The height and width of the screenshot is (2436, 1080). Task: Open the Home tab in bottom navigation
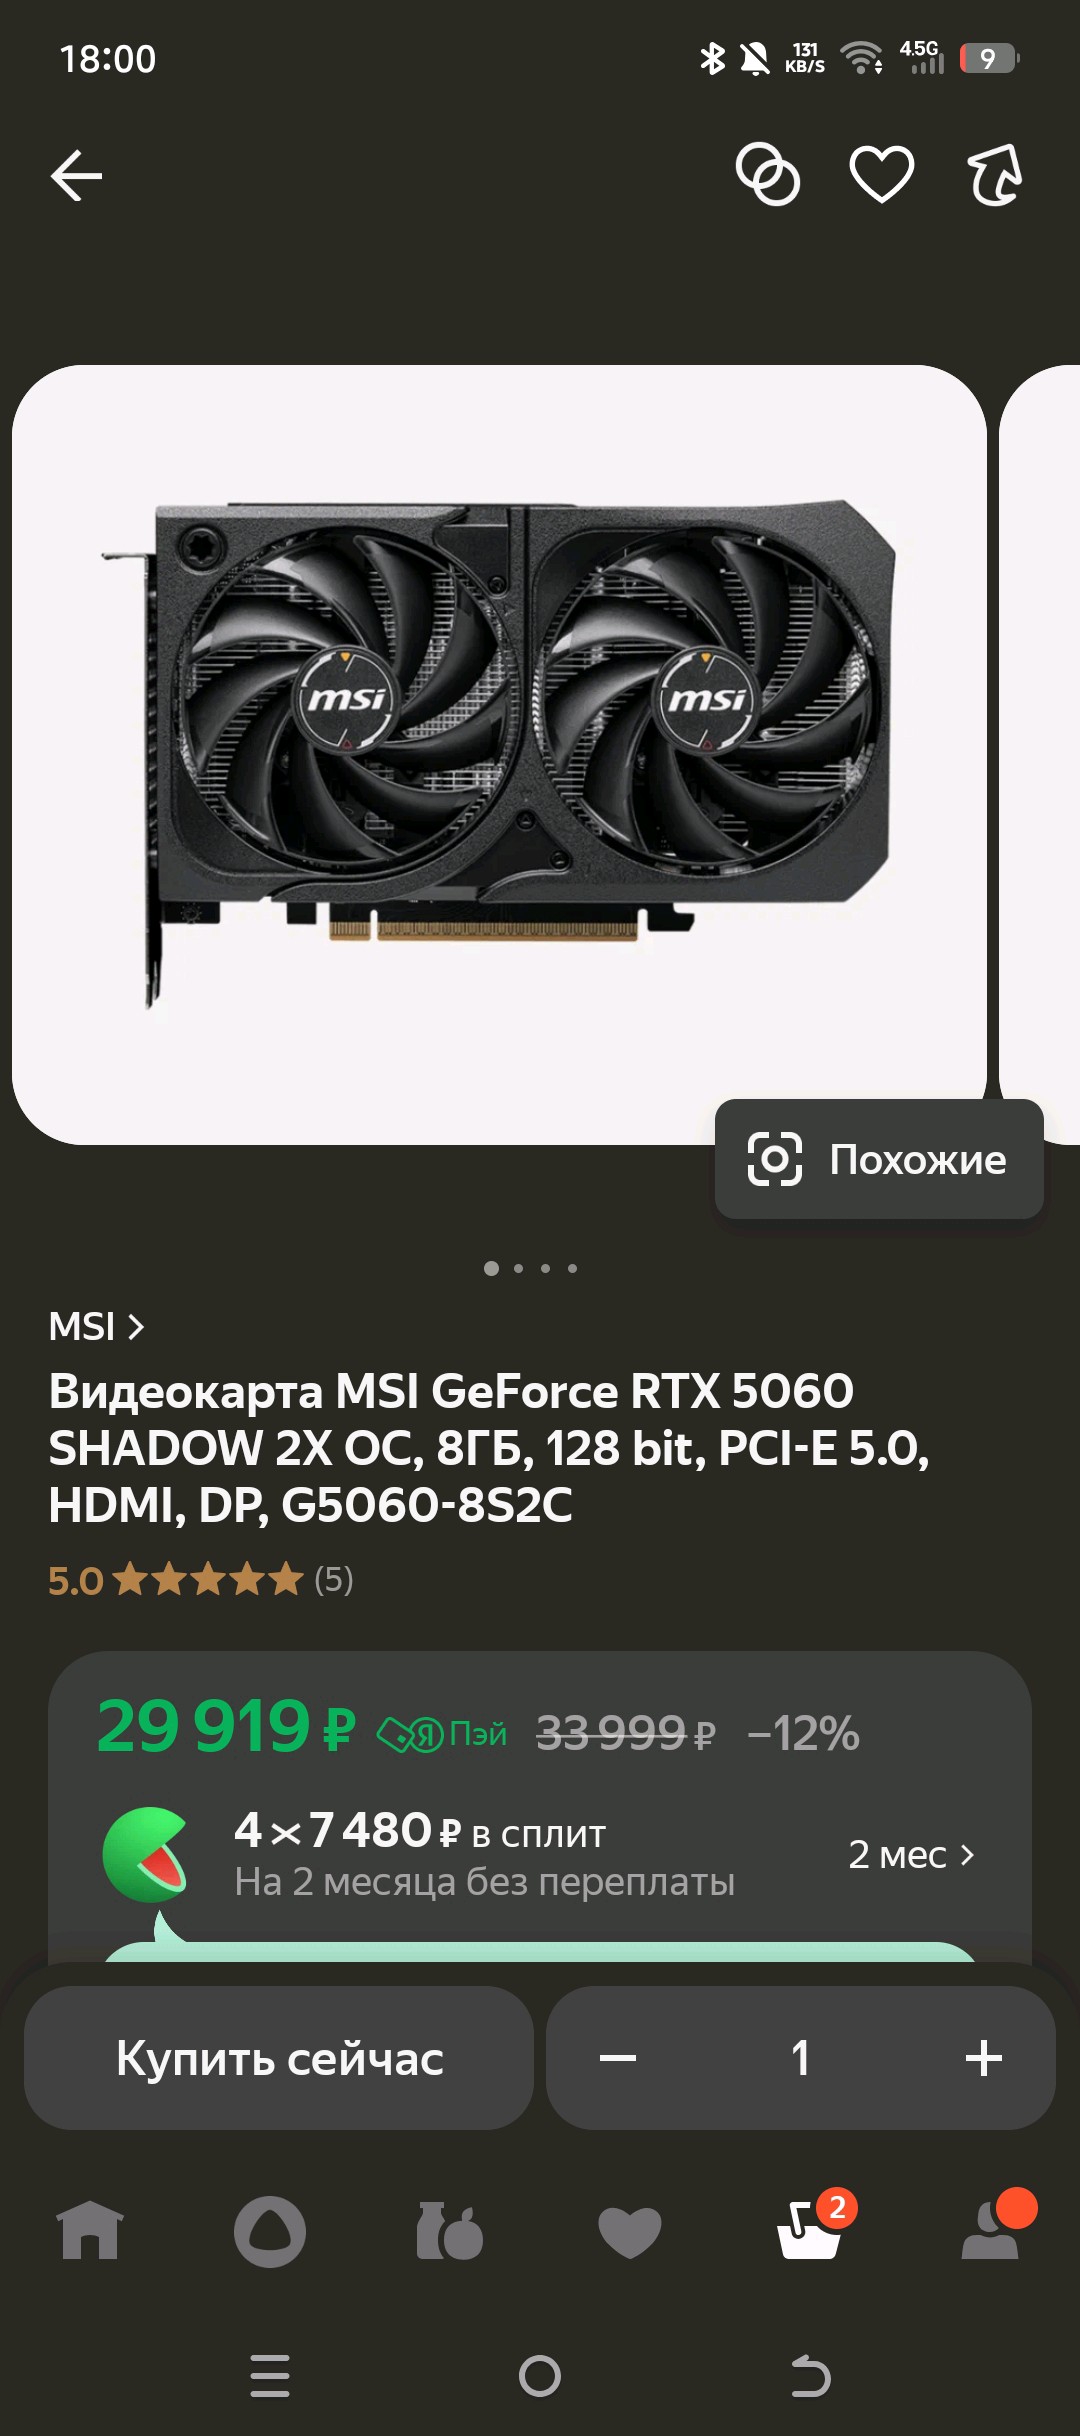[90, 2231]
